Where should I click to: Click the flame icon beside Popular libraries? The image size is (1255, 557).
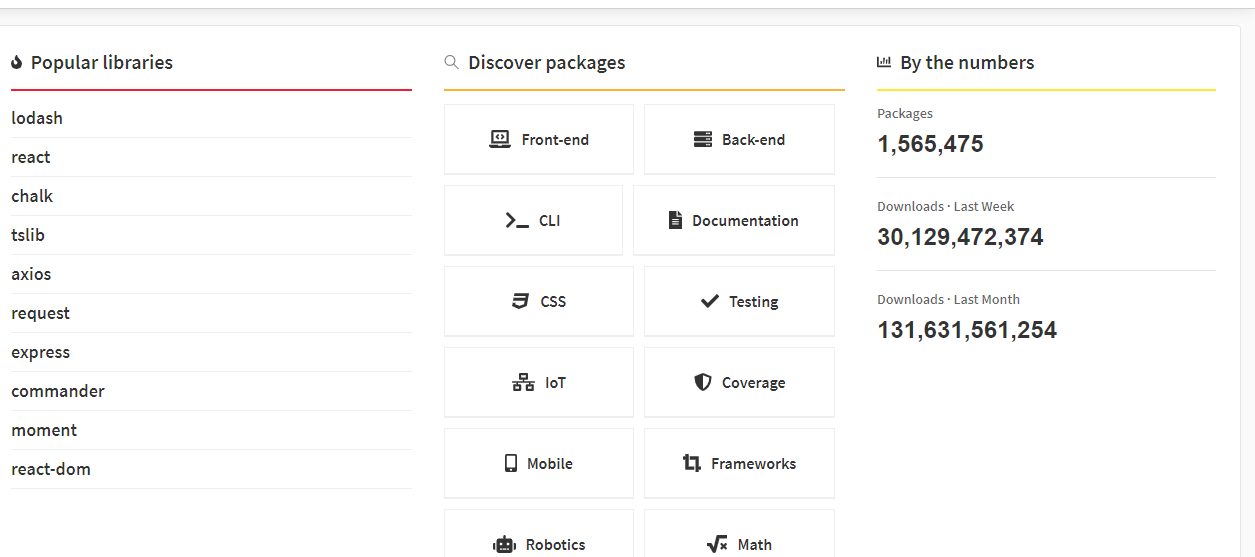pos(17,63)
